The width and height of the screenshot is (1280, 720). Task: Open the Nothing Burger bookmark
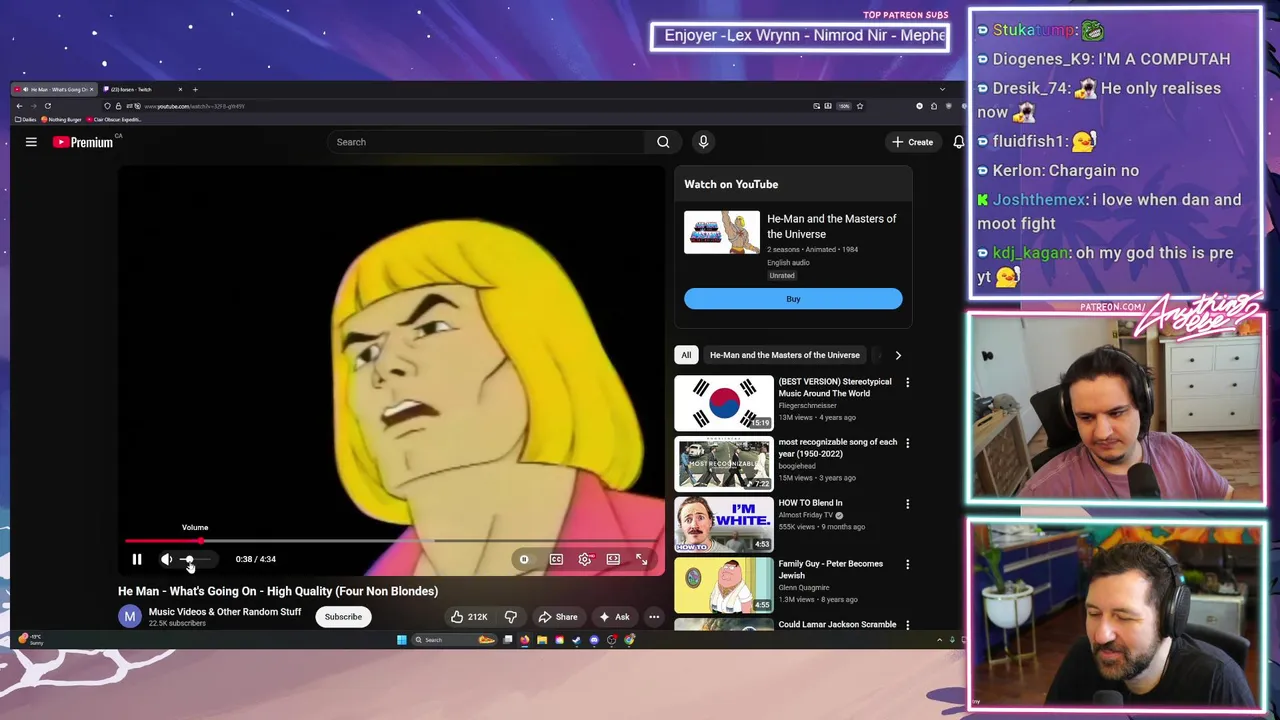tap(61, 119)
